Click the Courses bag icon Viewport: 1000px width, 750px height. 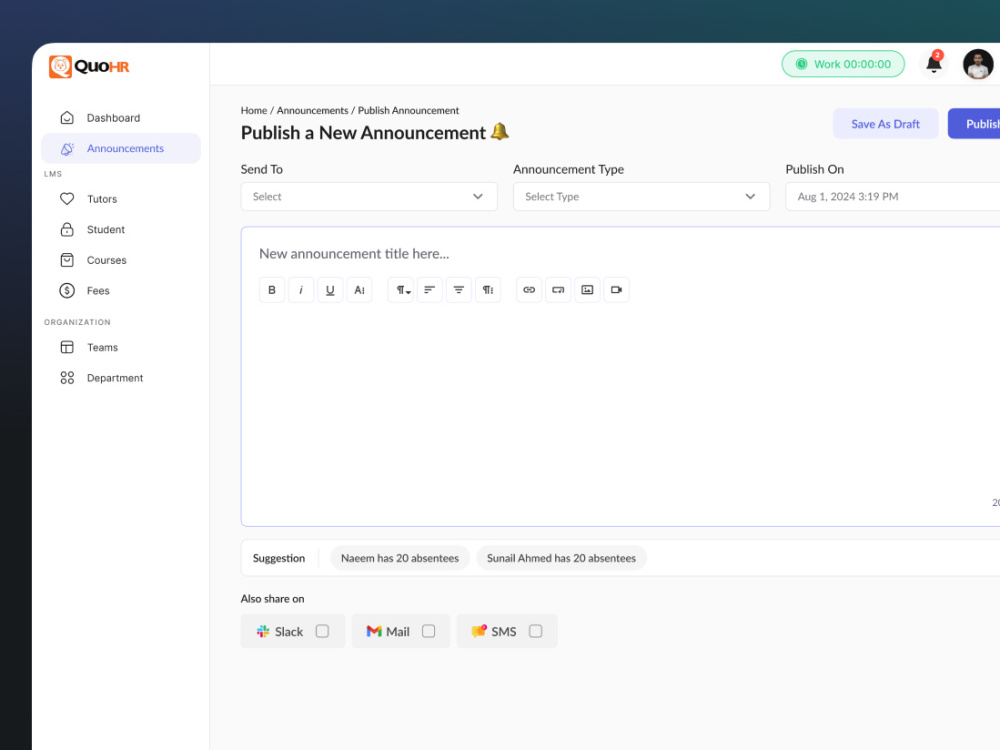pyautogui.click(x=67, y=260)
